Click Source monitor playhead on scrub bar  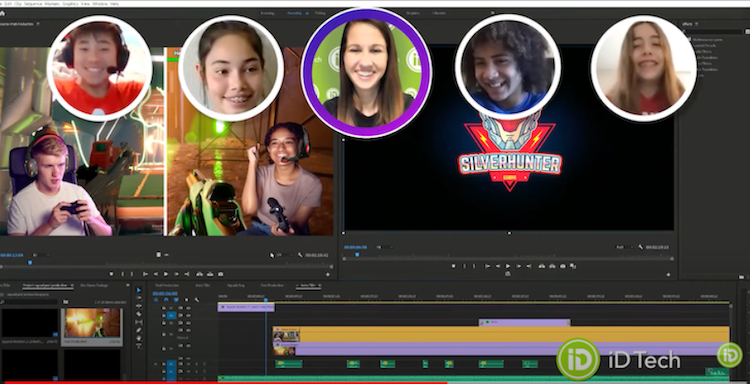[30, 263]
